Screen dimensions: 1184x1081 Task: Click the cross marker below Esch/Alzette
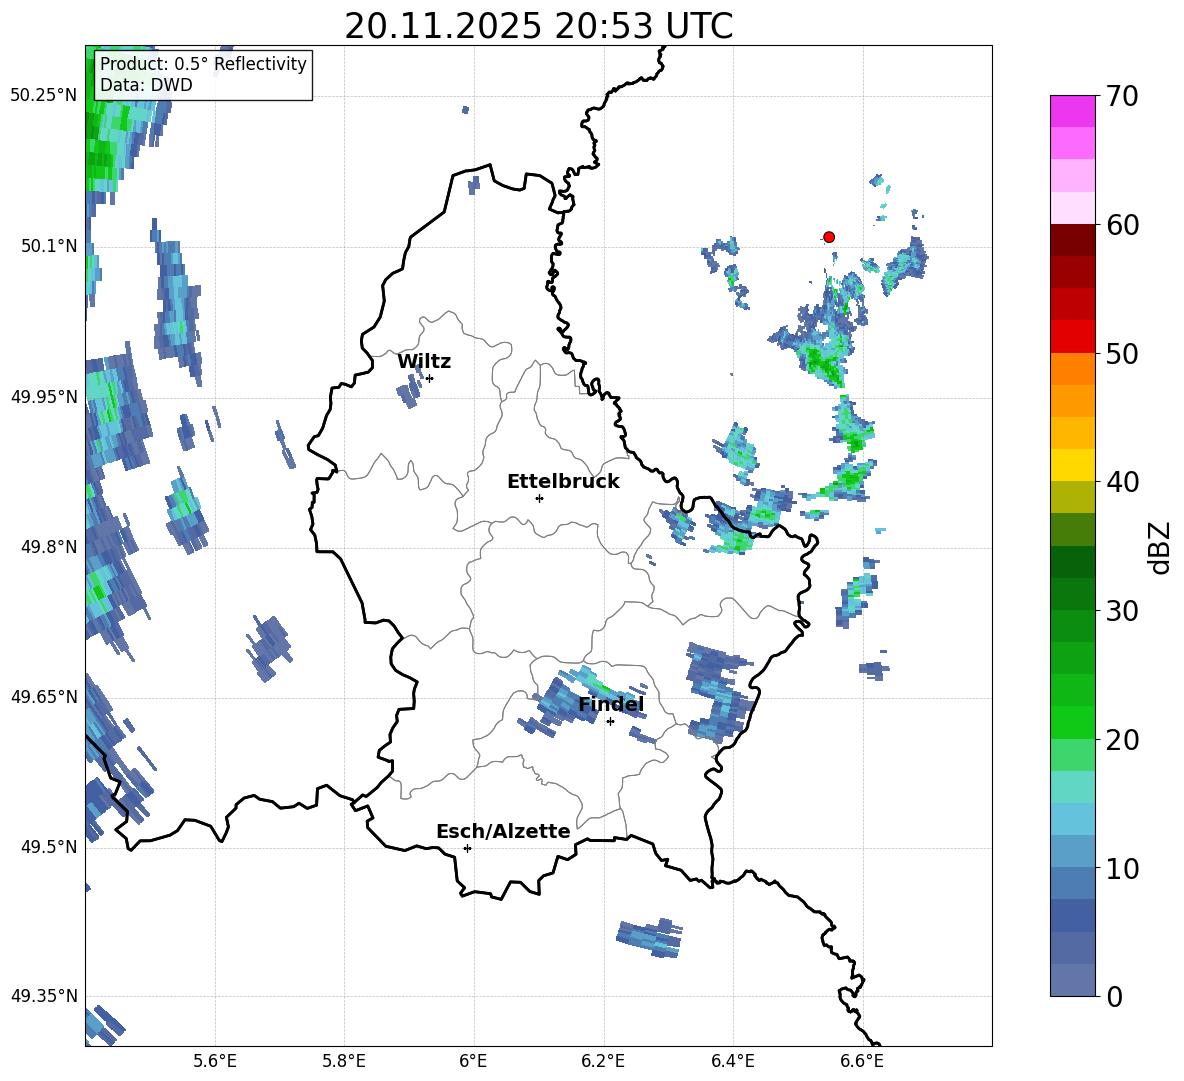point(467,848)
